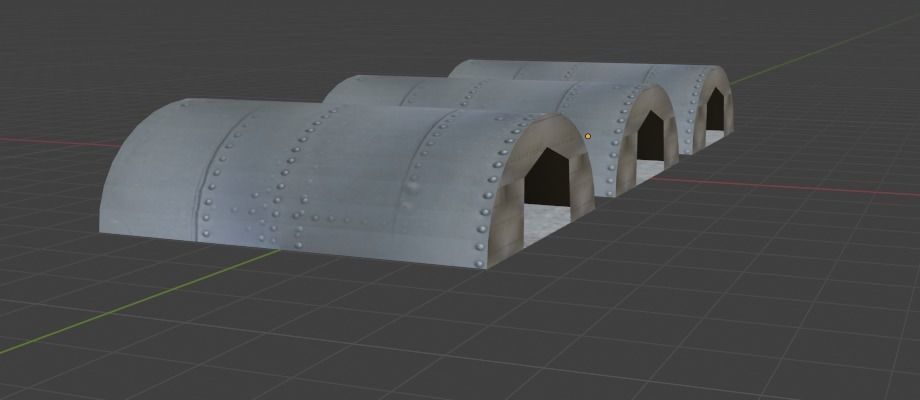Click the dark doorway of farthest hangar
Screen dimensions: 920x400
pos(715,110)
